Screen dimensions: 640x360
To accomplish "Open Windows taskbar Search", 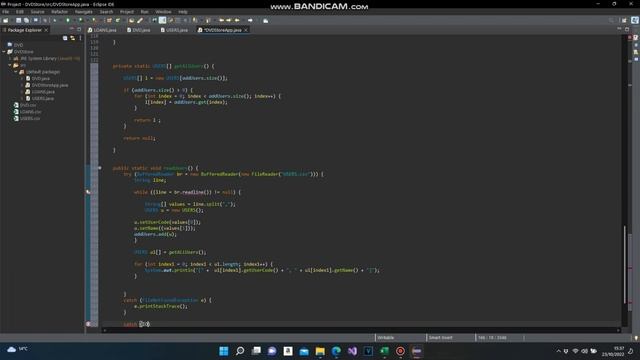I will 240,351.
